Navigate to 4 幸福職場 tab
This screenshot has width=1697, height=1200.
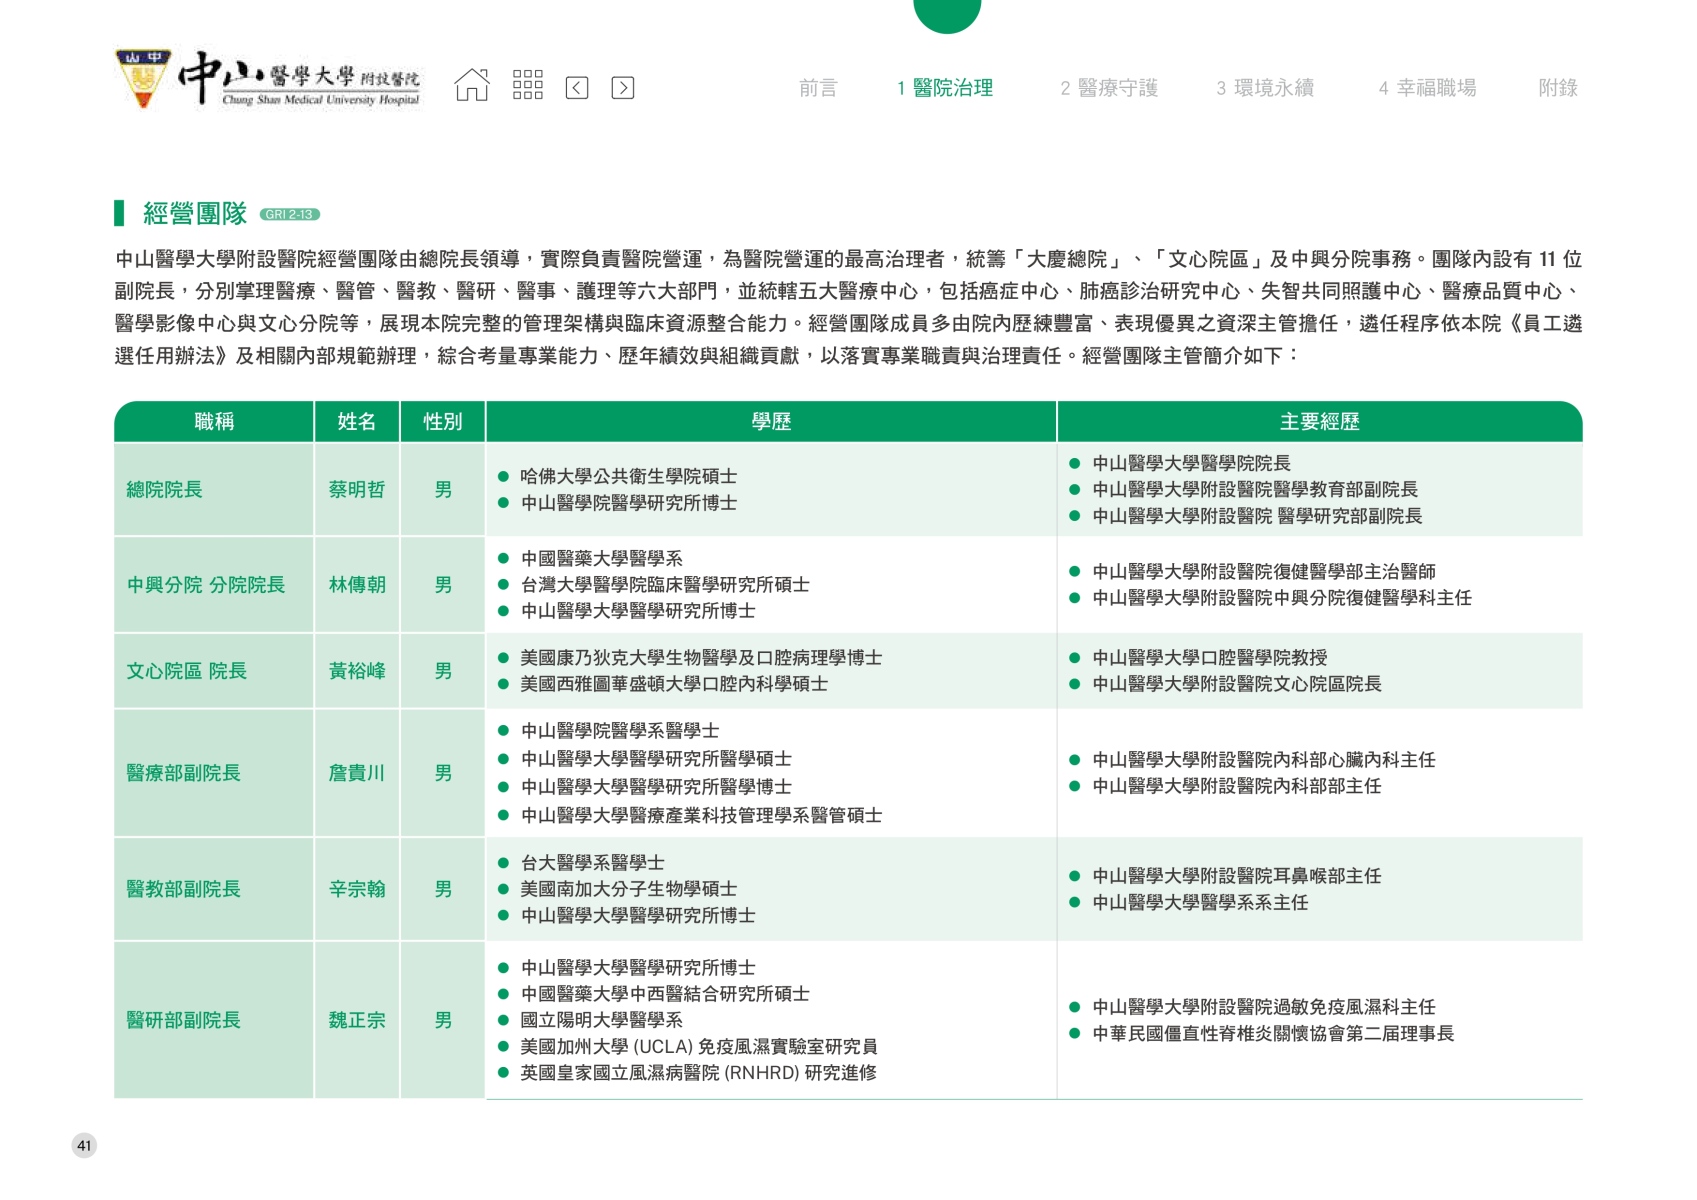[1427, 88]
